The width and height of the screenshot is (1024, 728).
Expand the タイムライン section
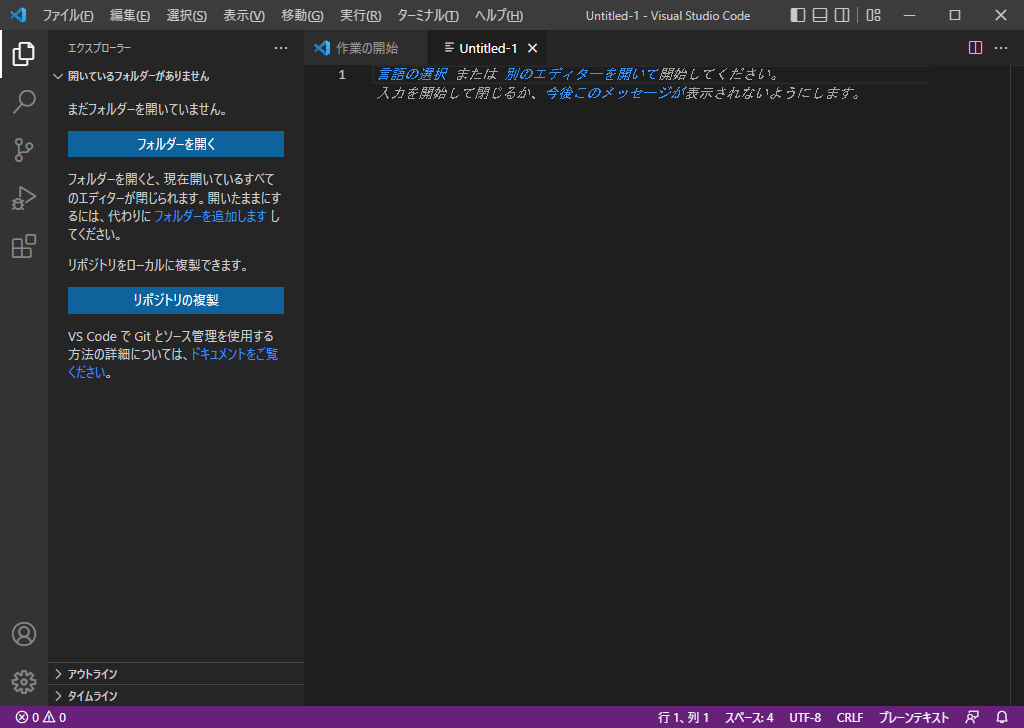click(176, 696)
